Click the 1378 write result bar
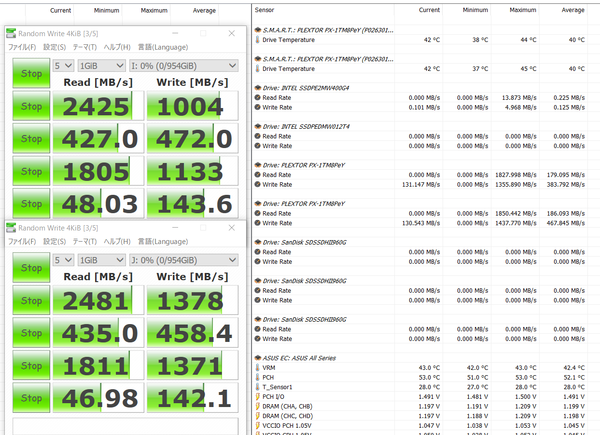The height and width of the screenshot is (435, 600). [192, 300]
